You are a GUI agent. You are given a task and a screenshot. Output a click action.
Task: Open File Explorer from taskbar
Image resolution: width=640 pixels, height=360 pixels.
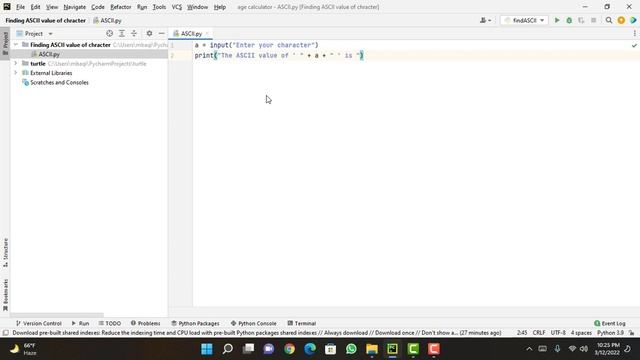(372, 349)
